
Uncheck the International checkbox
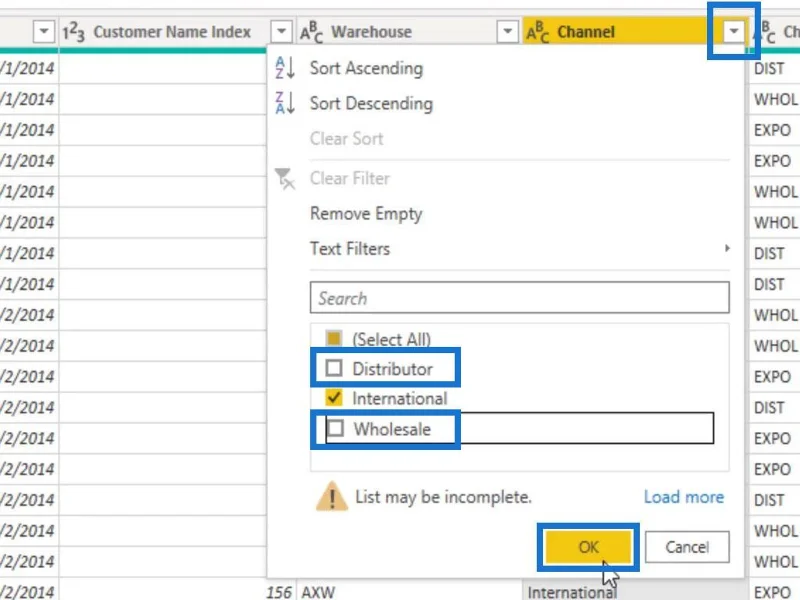(x=334, y=397)
